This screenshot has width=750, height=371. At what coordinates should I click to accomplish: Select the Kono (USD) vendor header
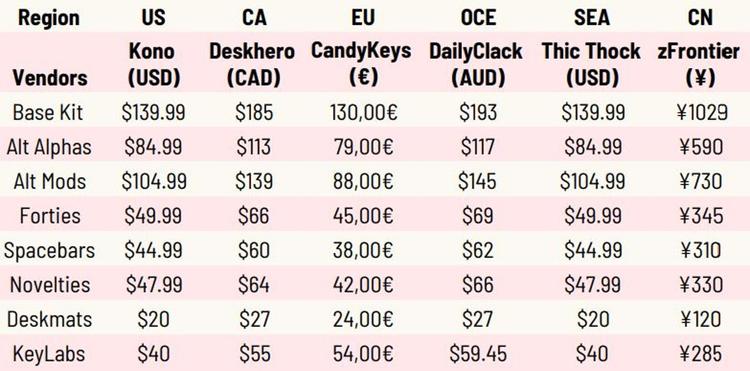click(x=154, y=64)
